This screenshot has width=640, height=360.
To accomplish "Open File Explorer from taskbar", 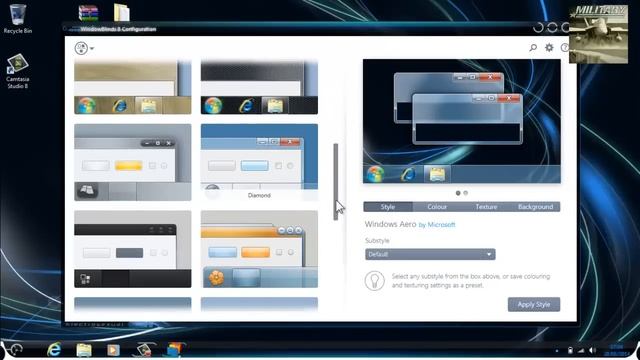I will pyautogui.click(x=84, y=350).
